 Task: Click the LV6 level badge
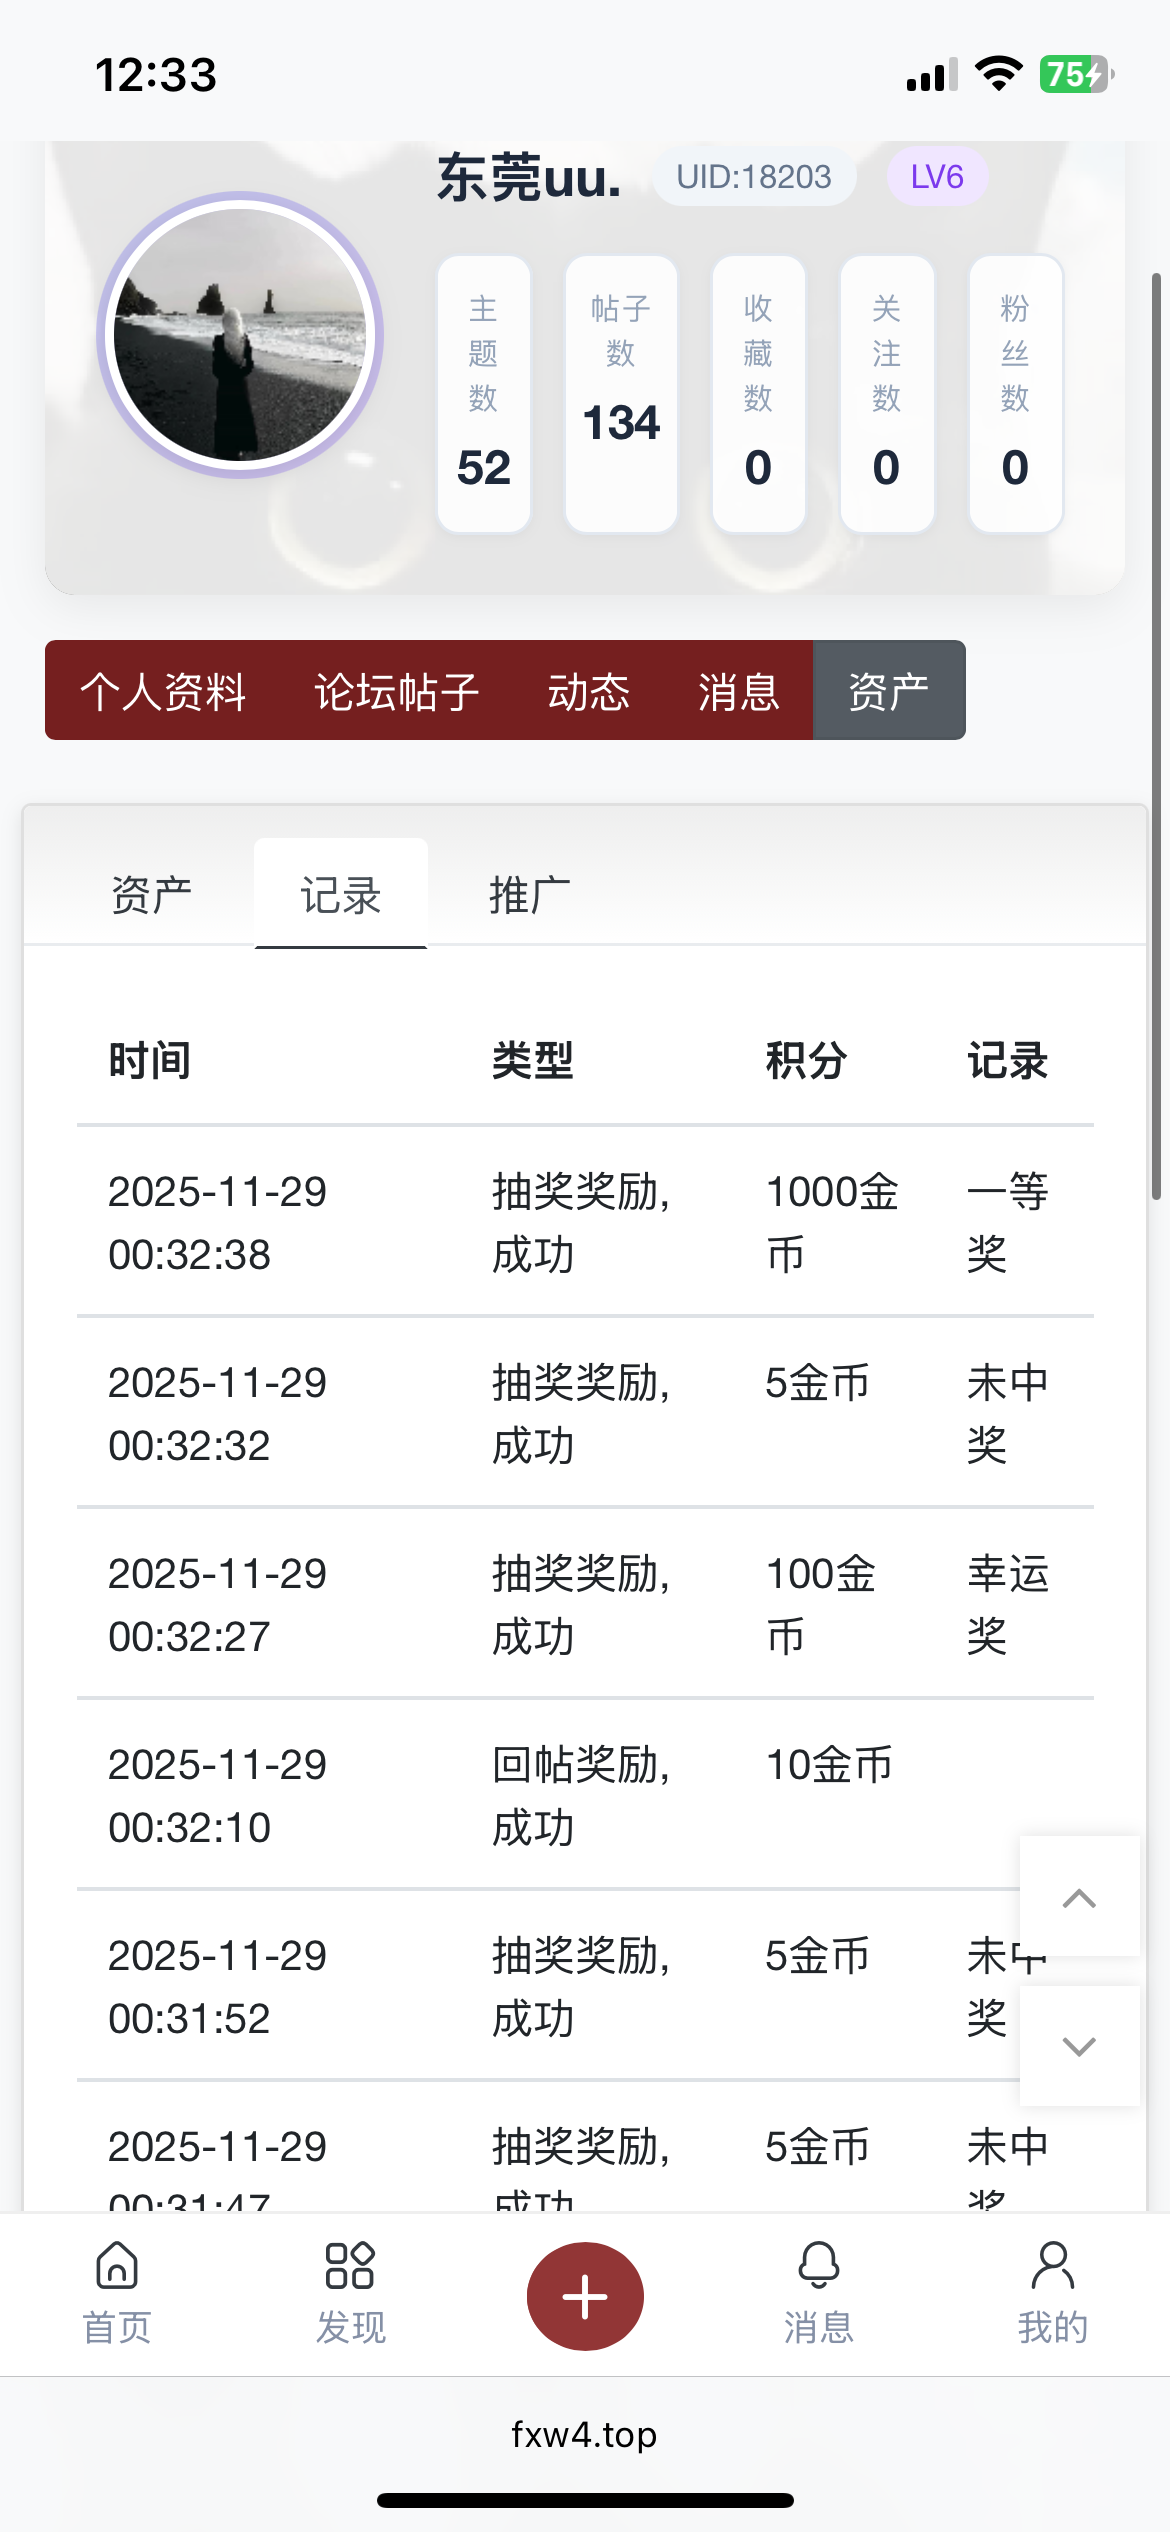937,177
